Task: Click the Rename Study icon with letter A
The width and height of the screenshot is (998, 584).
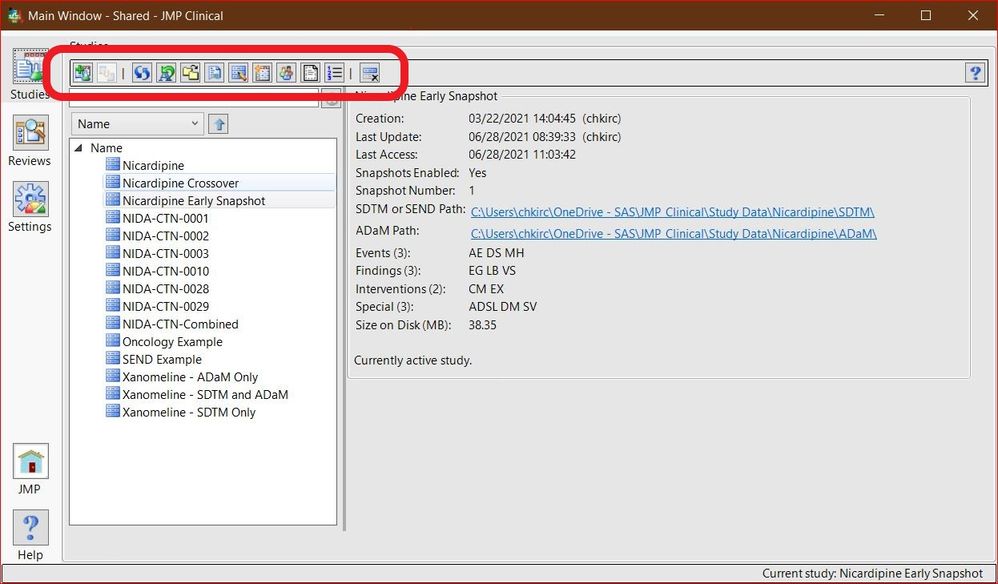Action: point(166,73)
